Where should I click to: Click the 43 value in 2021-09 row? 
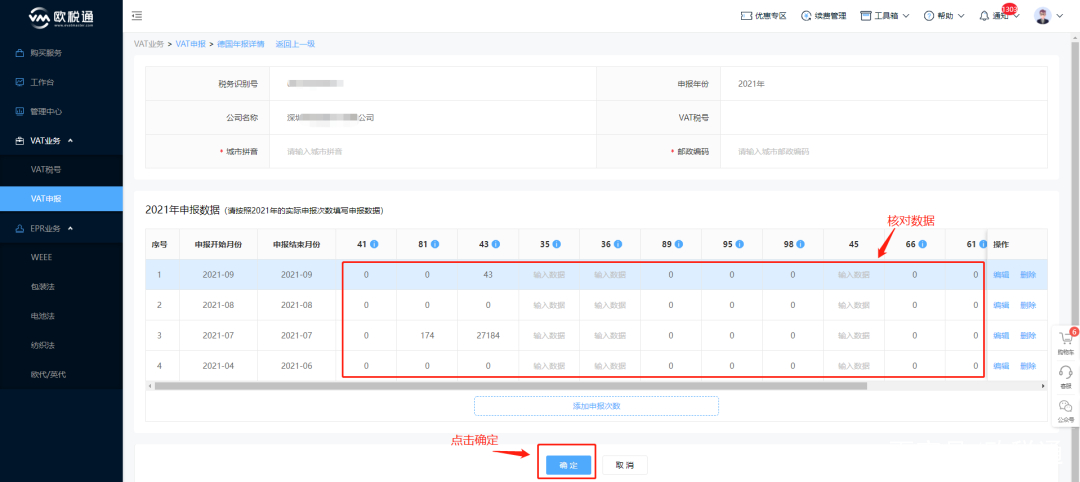point(488,275)
